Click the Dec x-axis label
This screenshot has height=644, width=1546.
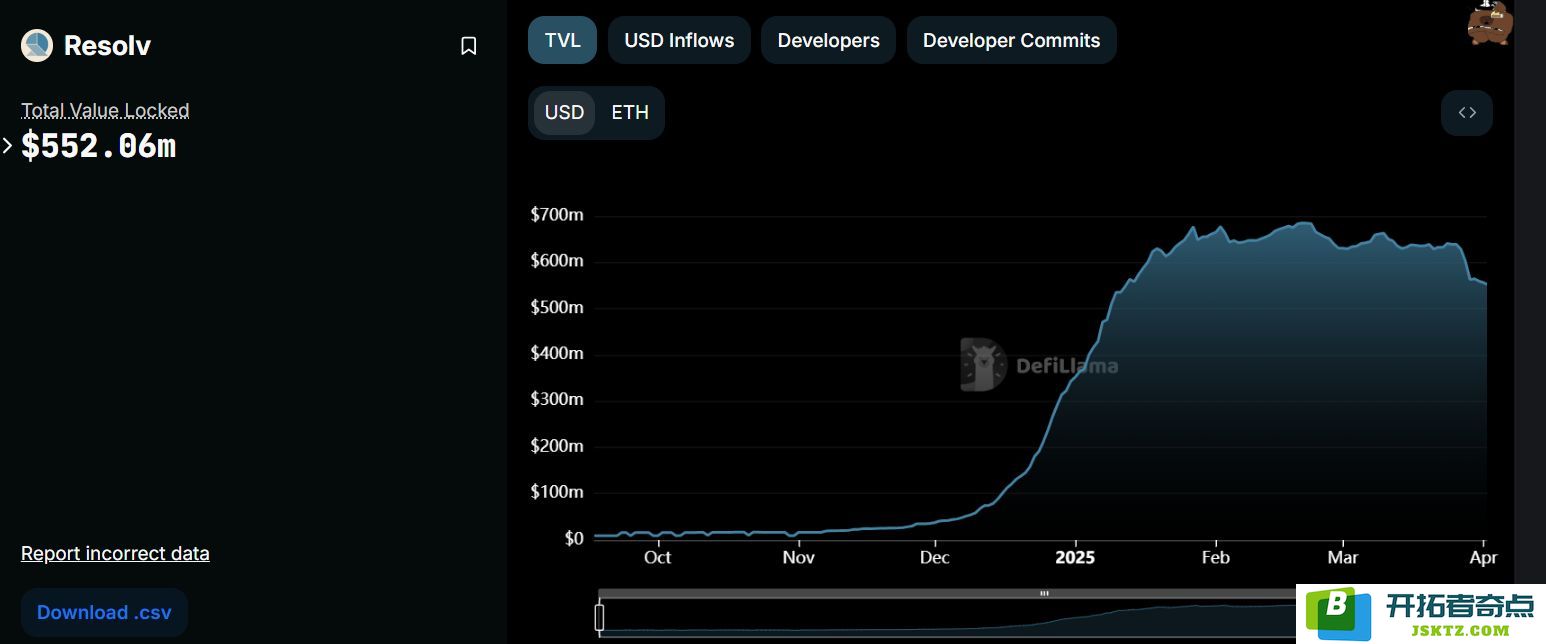(934, 557)
